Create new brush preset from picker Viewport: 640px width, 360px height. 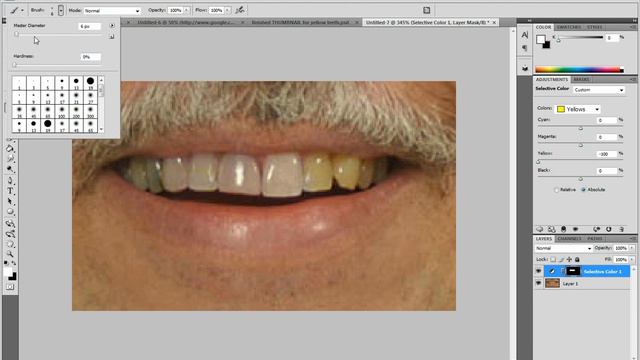(x=112, y=37)
